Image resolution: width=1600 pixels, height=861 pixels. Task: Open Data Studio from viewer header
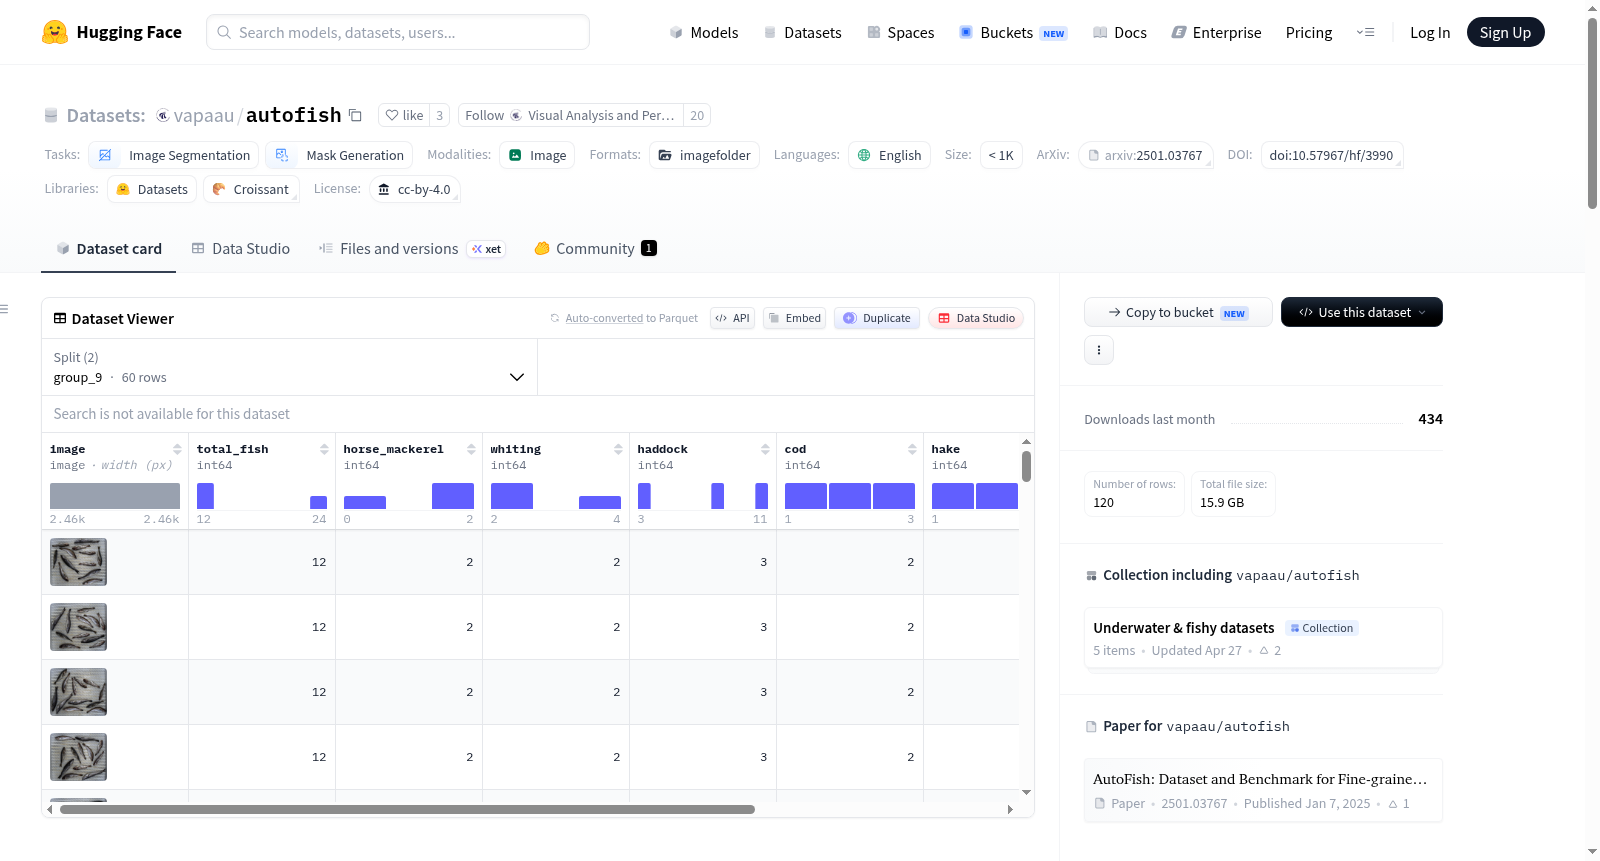[976, 318]
